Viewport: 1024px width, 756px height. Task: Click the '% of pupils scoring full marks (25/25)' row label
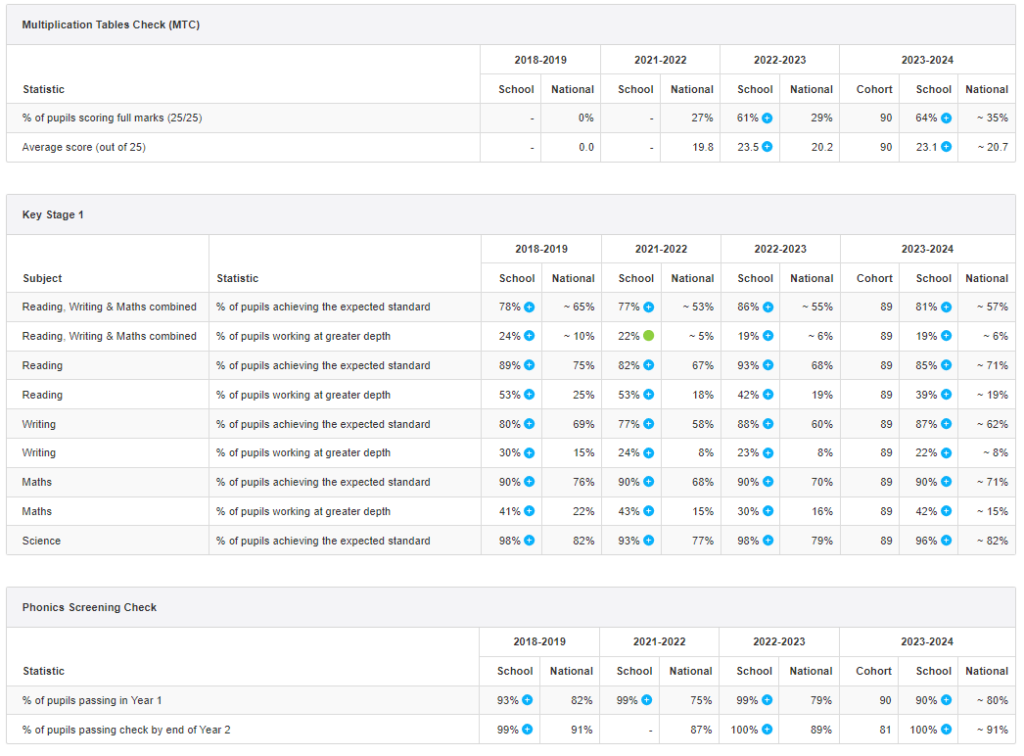112,118
